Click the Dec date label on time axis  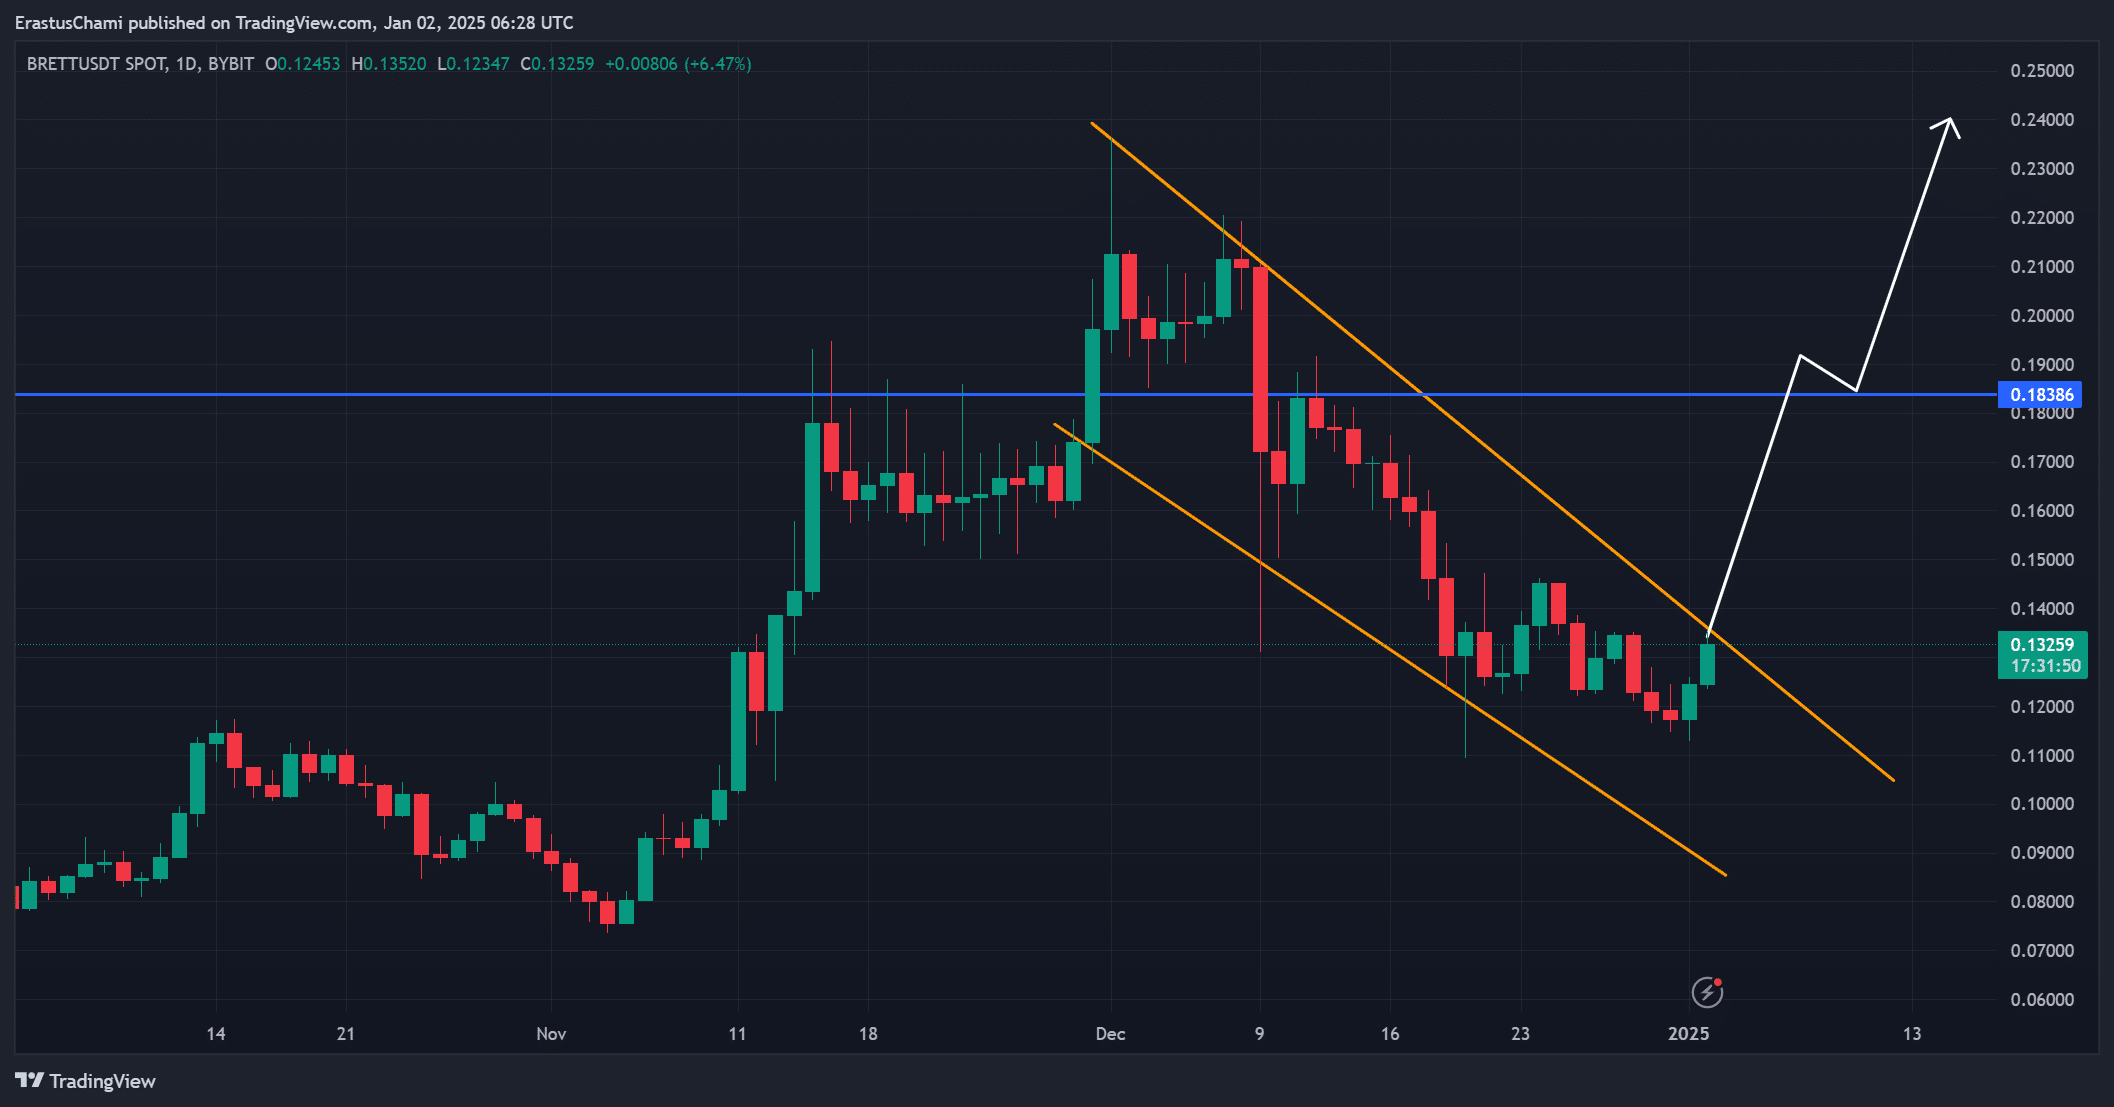[1110, 1034]
